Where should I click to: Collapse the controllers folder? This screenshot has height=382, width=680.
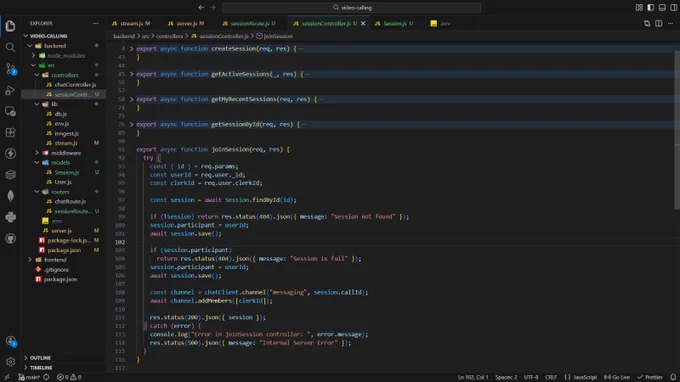[x=37, y=75]
